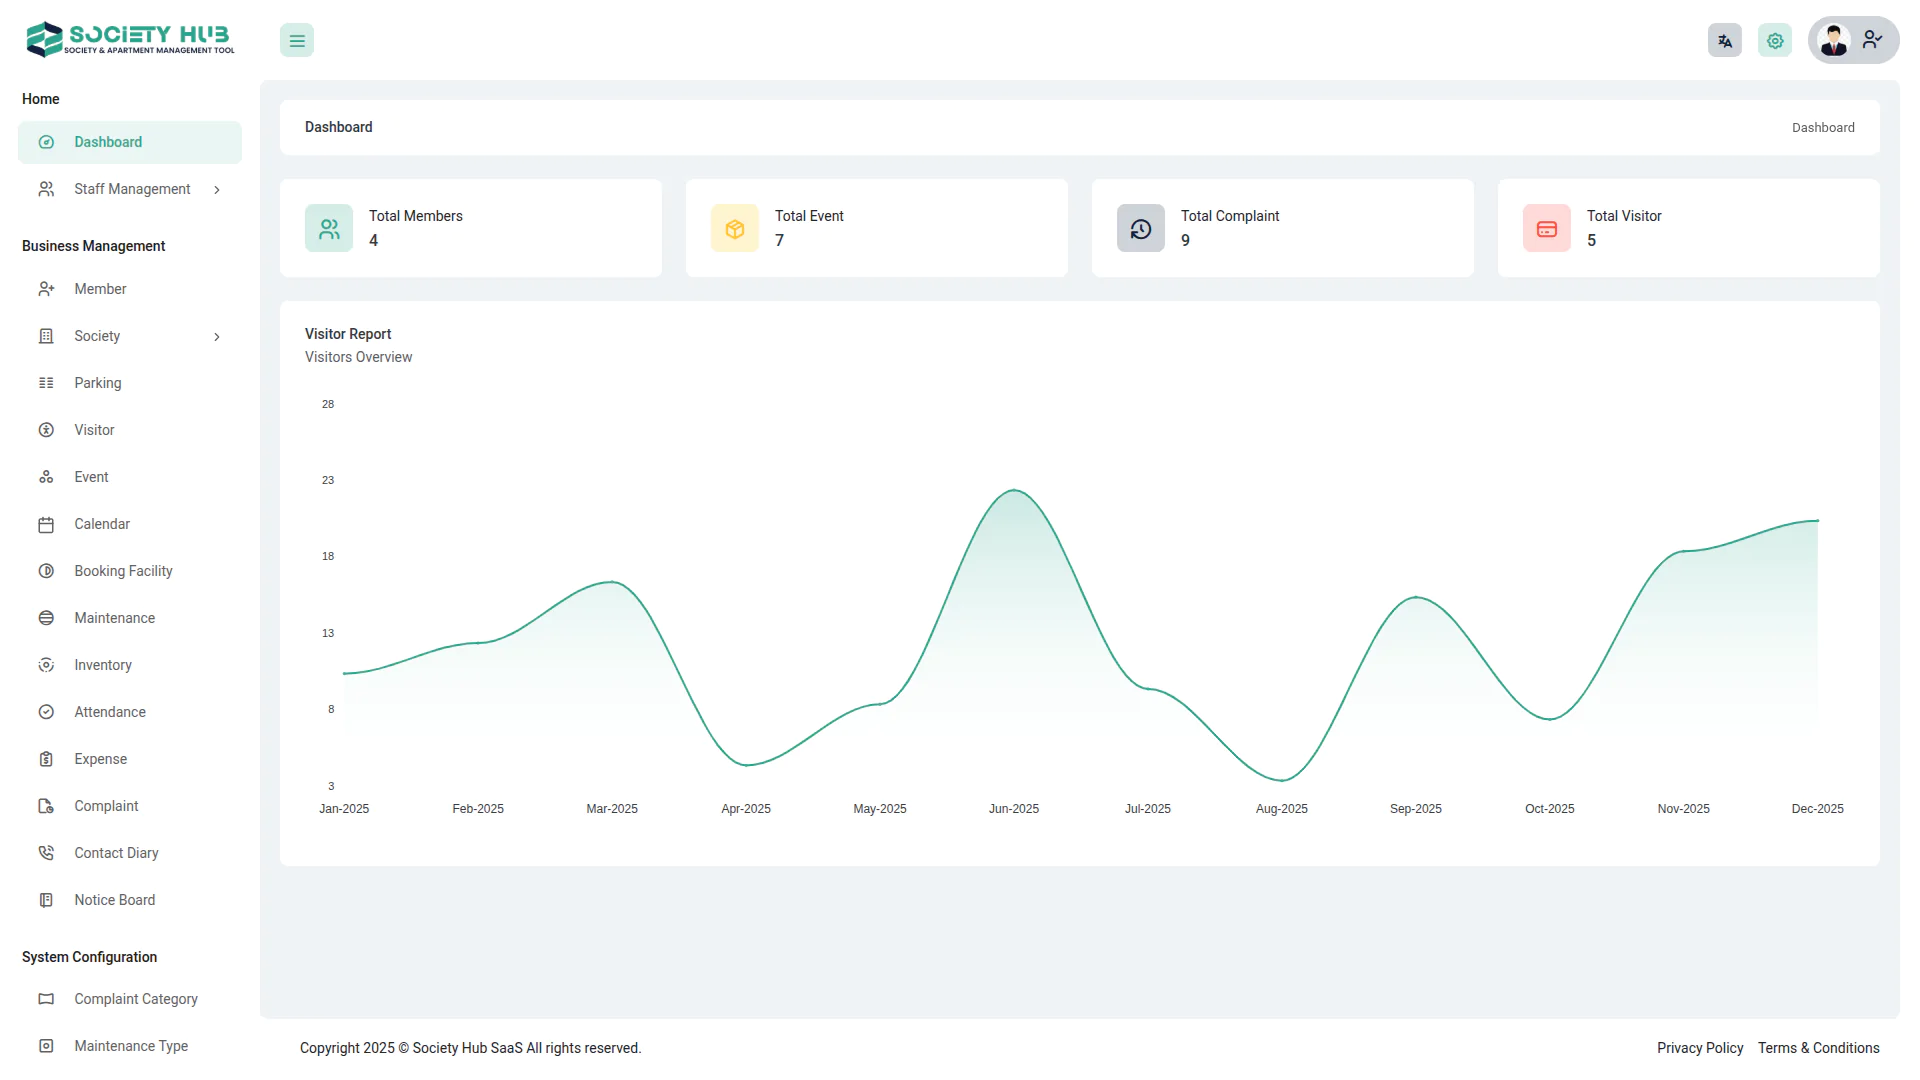The width and height of the screenshot is (1920, 1080).
Task: Click the Total Event box icon
Action: coord(735,229)
